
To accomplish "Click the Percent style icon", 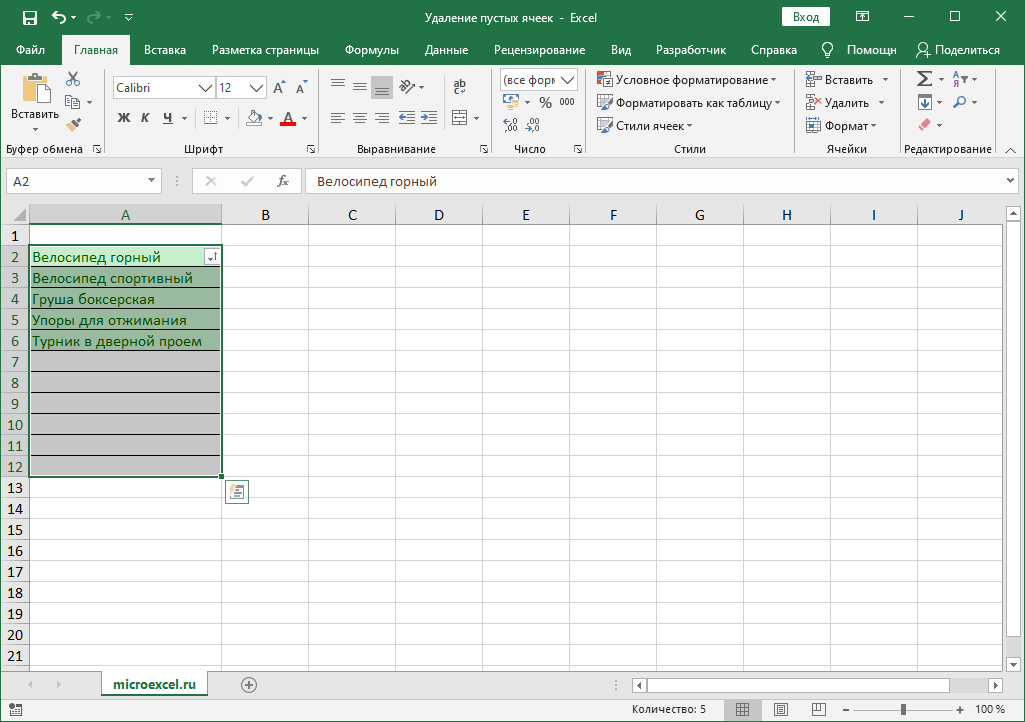I will 545,102.
